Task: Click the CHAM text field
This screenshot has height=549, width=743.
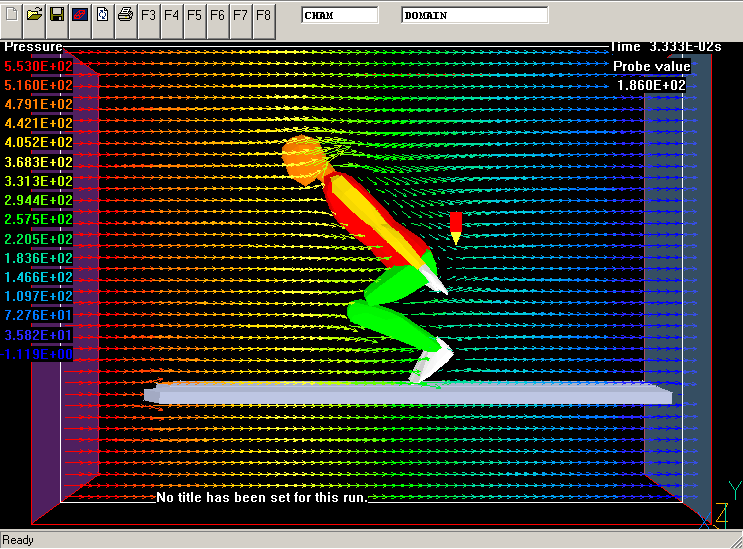Action: coord(340,16)
